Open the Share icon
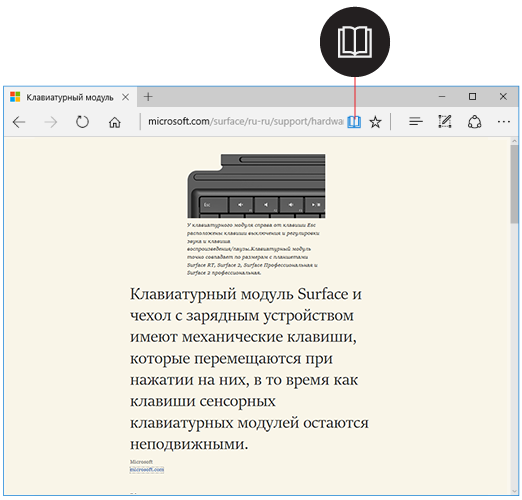Image resolution: width=522 pixels, height=500 pixels. point(474,122)
